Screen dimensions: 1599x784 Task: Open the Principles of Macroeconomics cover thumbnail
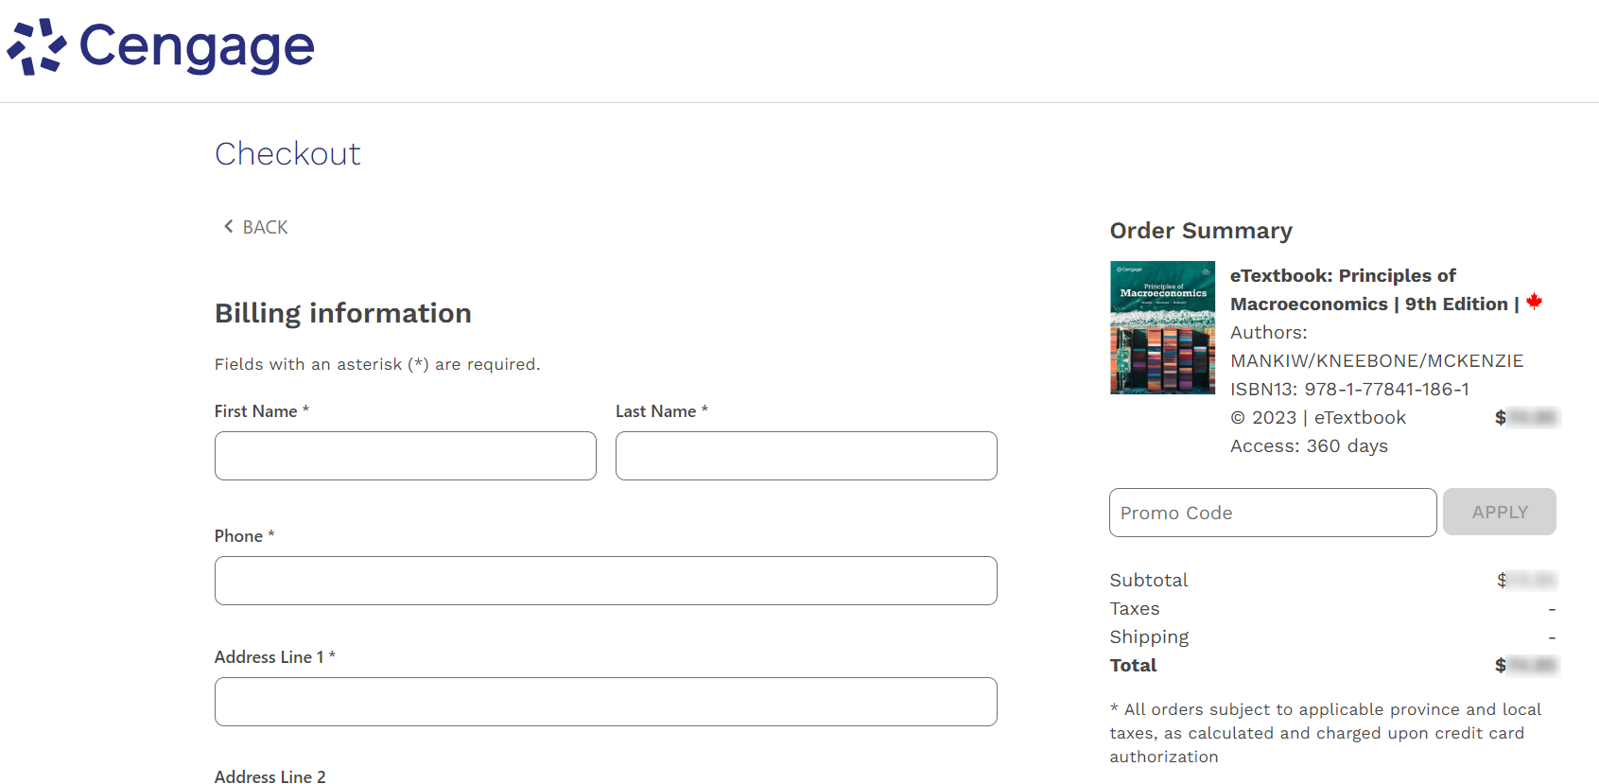point(1162,328)
